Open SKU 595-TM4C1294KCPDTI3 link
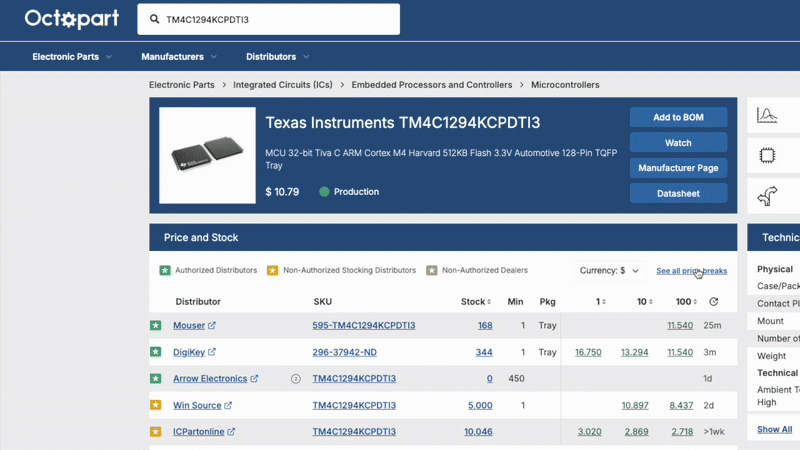Viewport: 800px width, 450px height. pos(364,326)
